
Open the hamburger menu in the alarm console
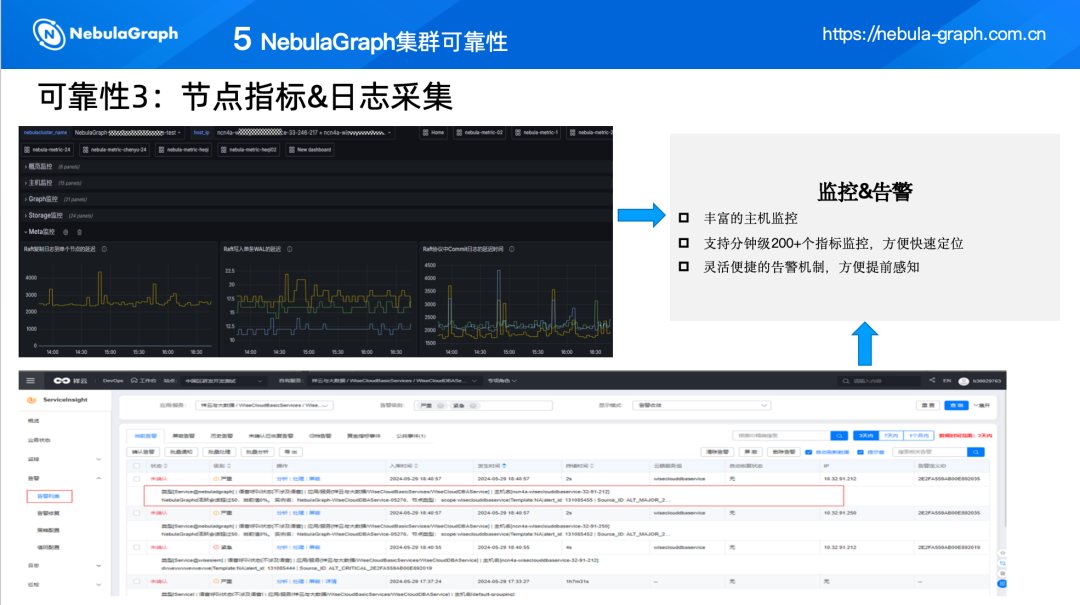tap(30, 380)
